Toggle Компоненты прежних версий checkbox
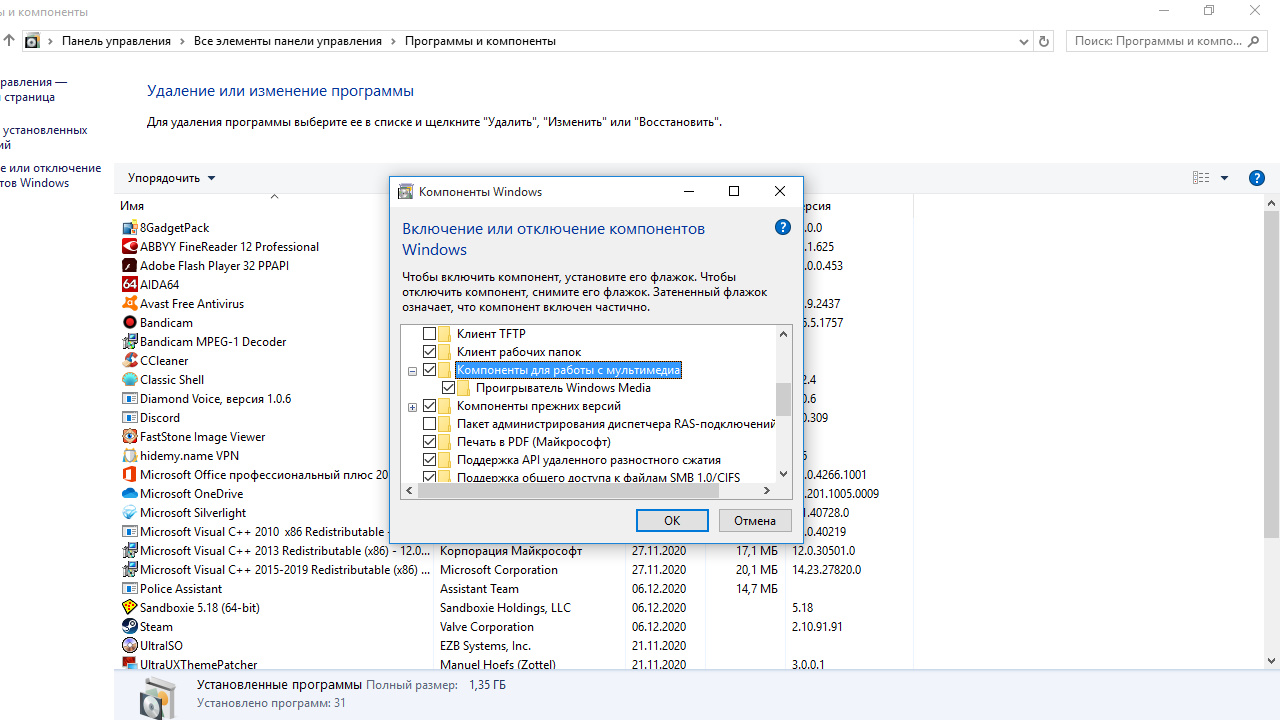 point(430,406)
